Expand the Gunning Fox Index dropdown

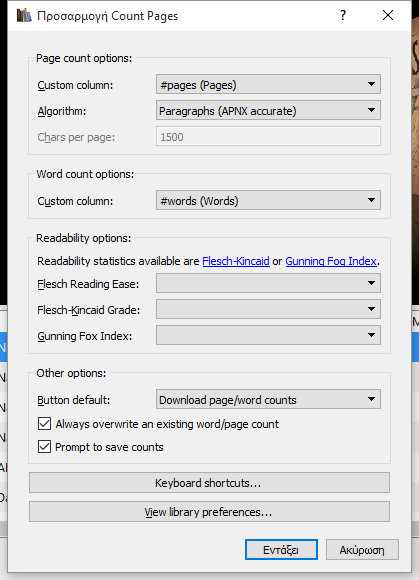(x=268, y=335)
